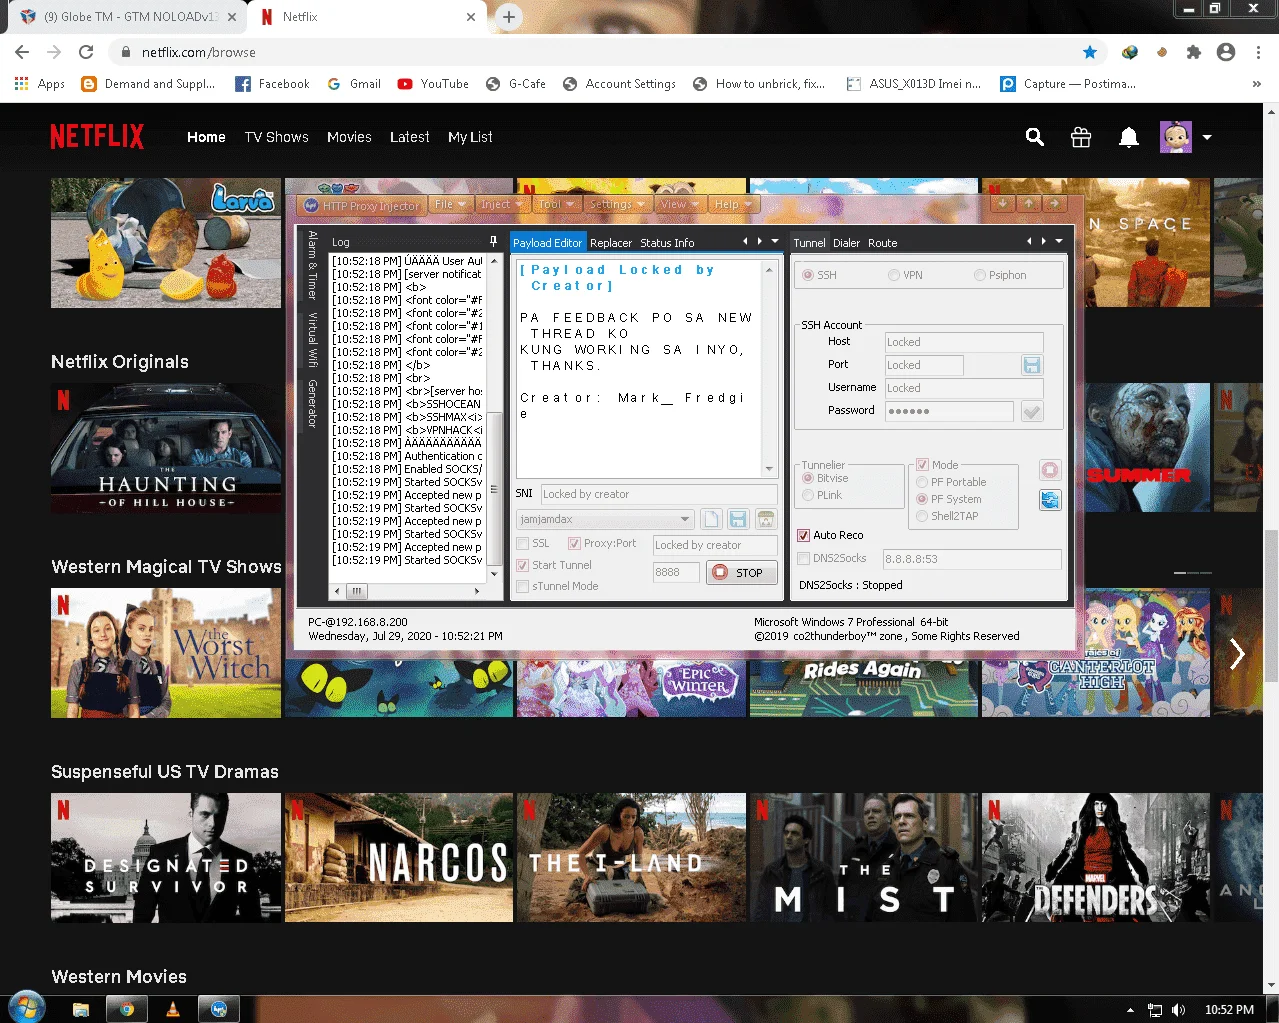
Task: Select the VPN radio button
Action: pyautogui.click(x=894, y=275)
